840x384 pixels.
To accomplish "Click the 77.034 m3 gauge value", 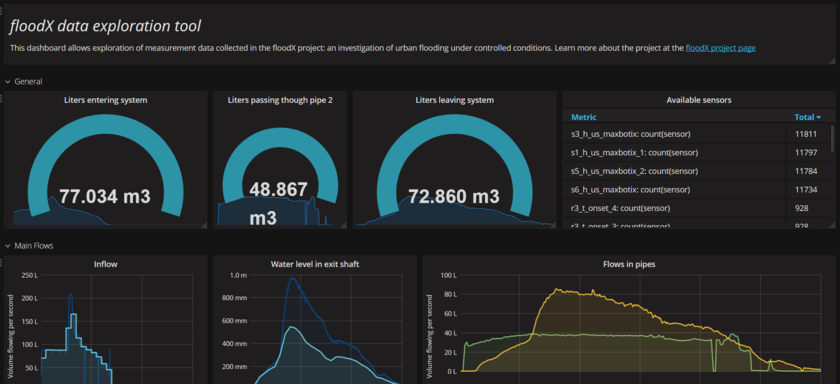I will 105,197.
